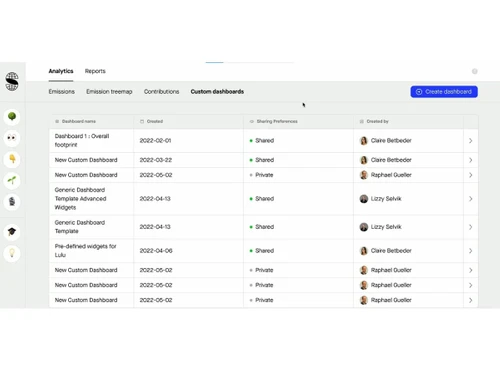The image size is (500, 375).
Task: Click 'Lizzy Selvik' in Advanced Widgets row
Action: 386,199
